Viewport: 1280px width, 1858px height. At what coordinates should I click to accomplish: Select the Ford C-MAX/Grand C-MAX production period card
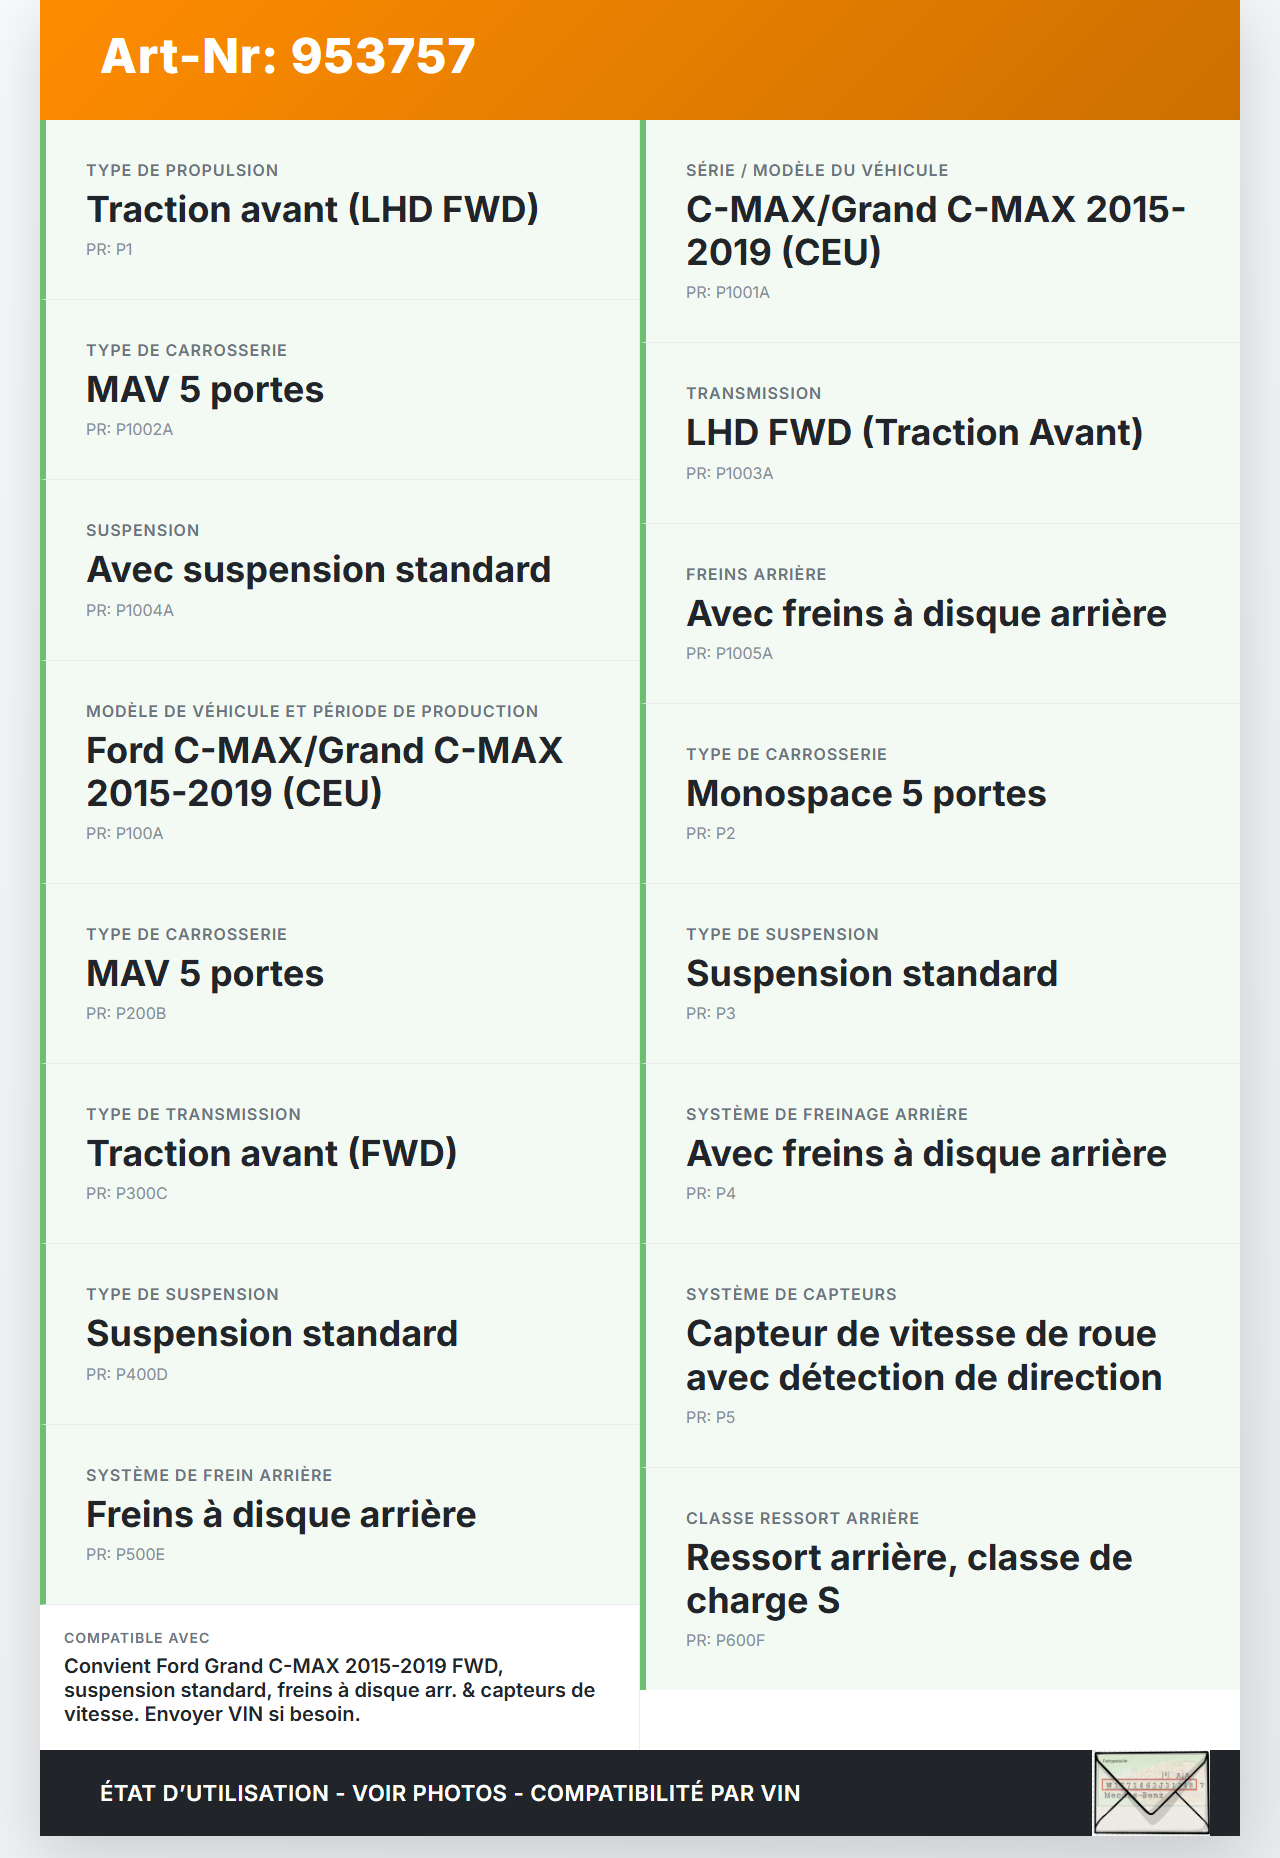[340, 771]
